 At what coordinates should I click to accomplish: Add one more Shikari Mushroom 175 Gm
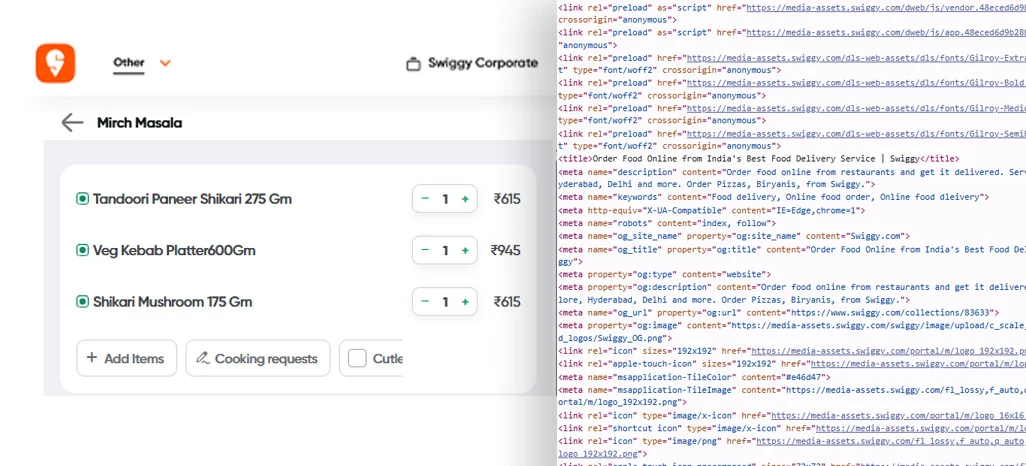point(465,302)
